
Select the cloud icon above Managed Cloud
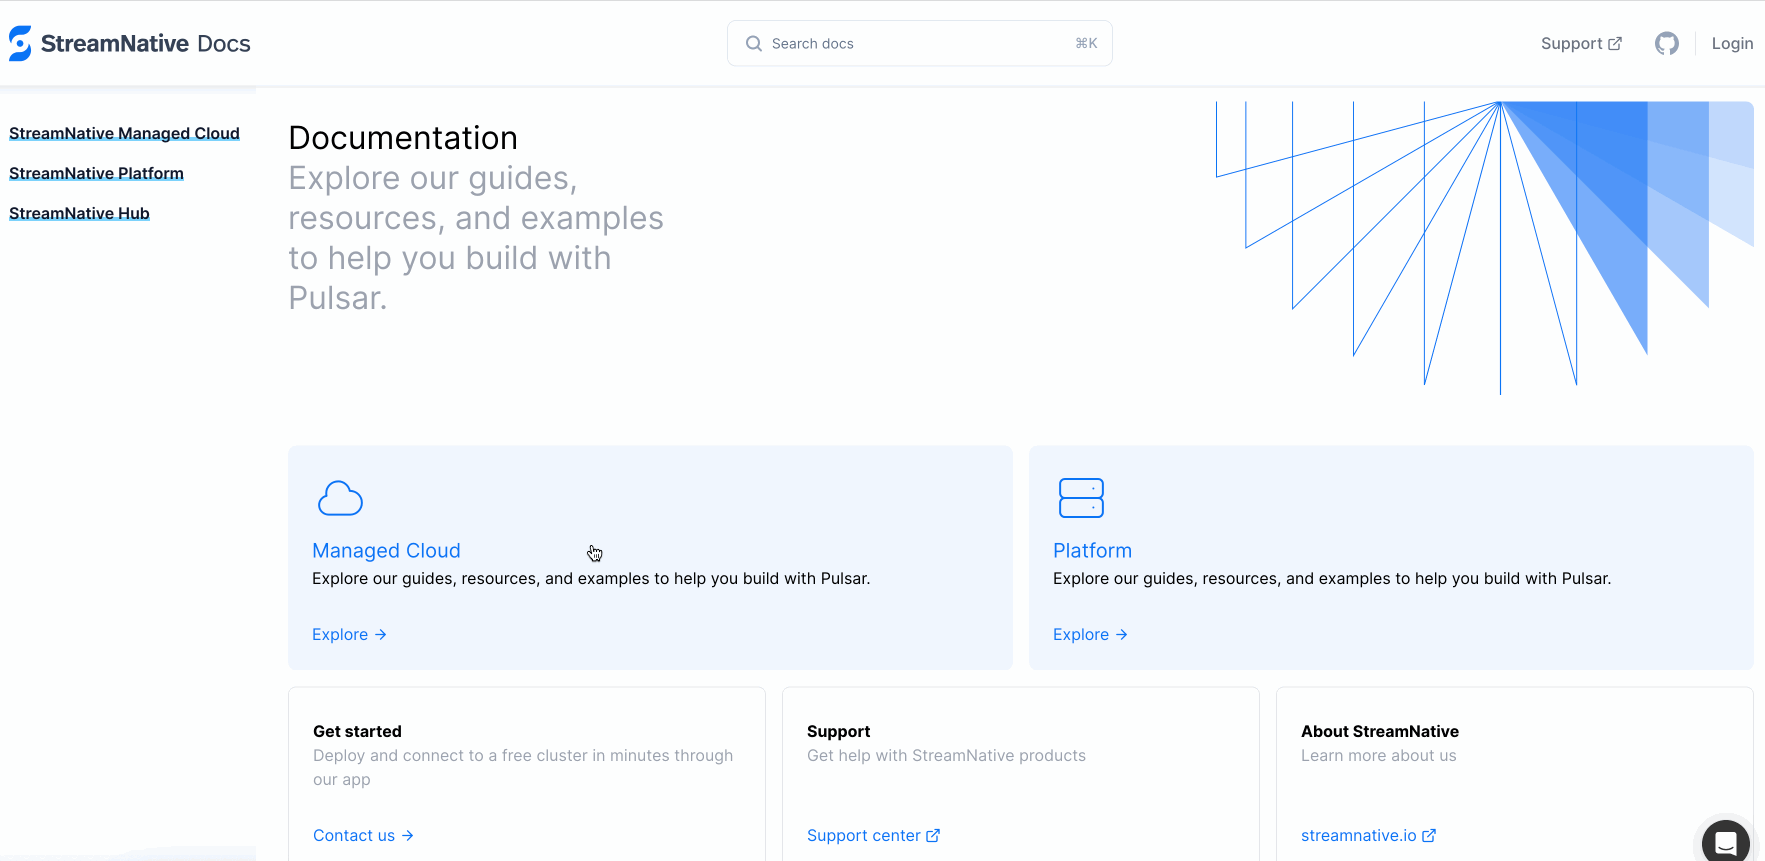point(340,497)
